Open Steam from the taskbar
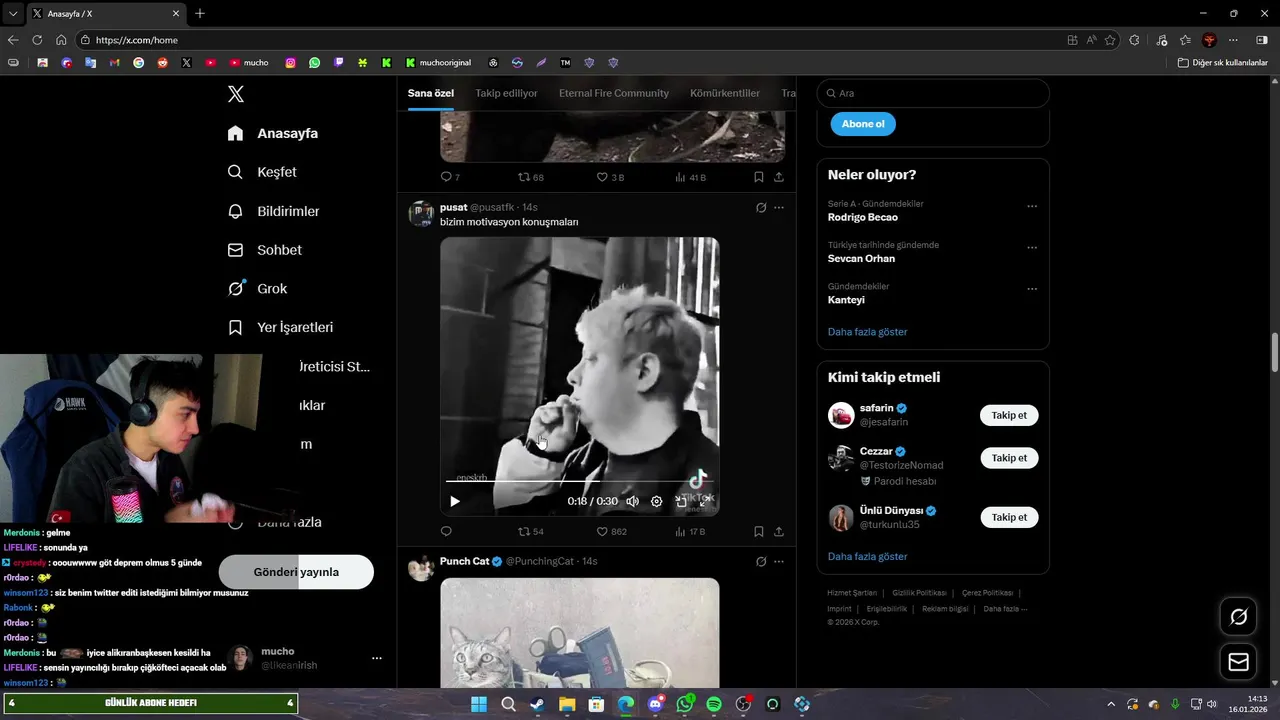The height and width of the screenshot is (720, 1280). 538,704
